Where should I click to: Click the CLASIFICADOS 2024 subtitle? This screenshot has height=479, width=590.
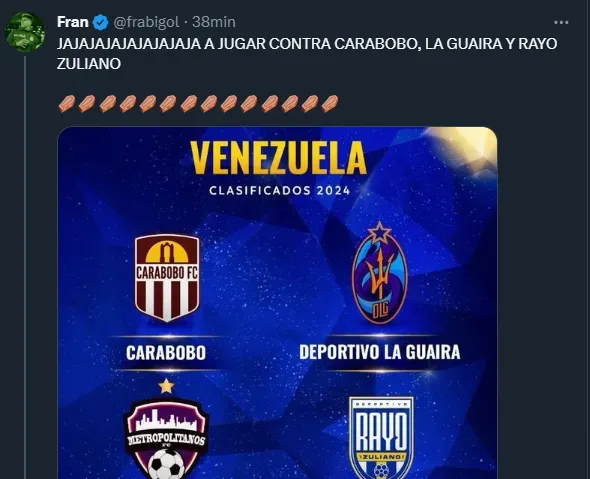tap(280, 190)
